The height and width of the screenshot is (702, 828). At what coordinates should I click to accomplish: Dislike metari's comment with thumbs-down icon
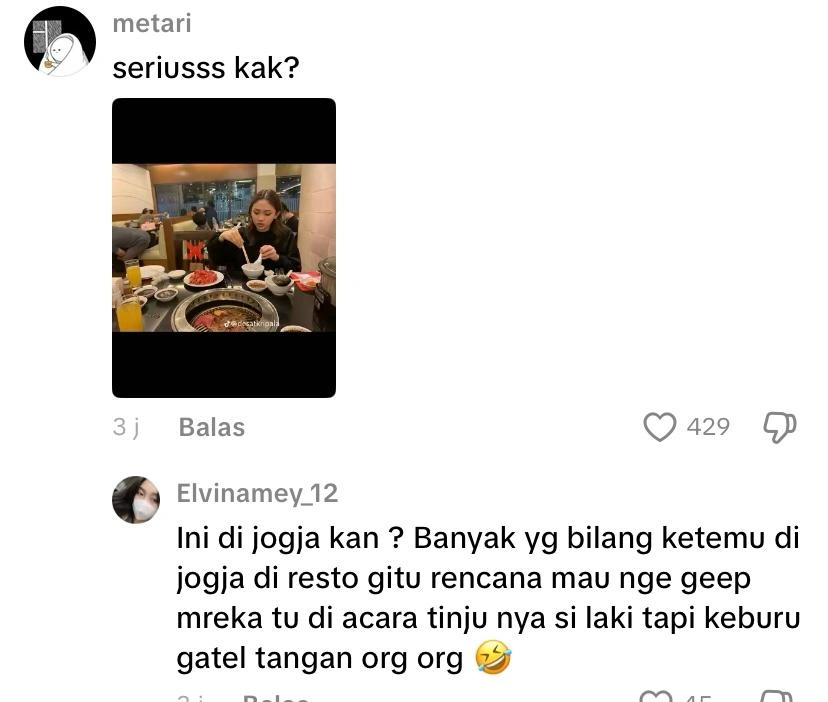[780, 427]
